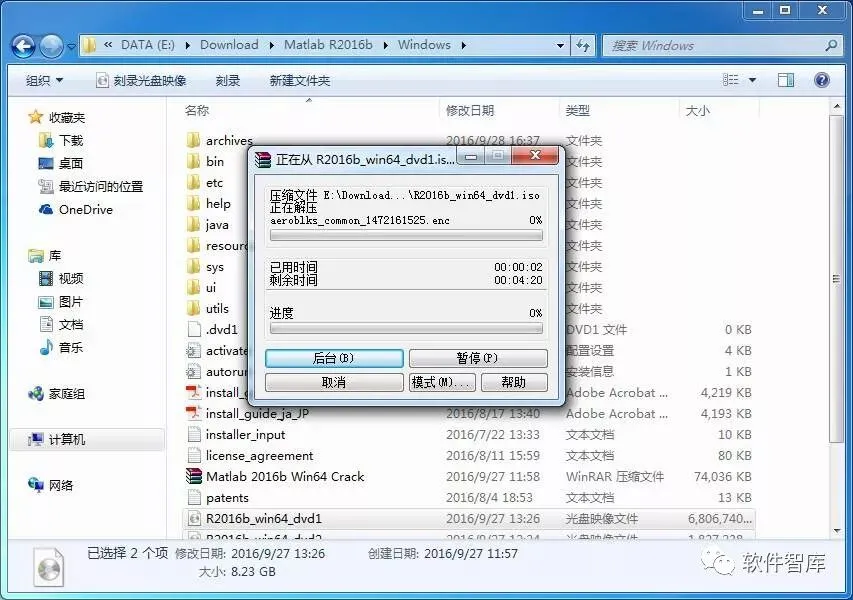Select the archives folder icon
The image size is (853, 600).
tap(193, 141)
